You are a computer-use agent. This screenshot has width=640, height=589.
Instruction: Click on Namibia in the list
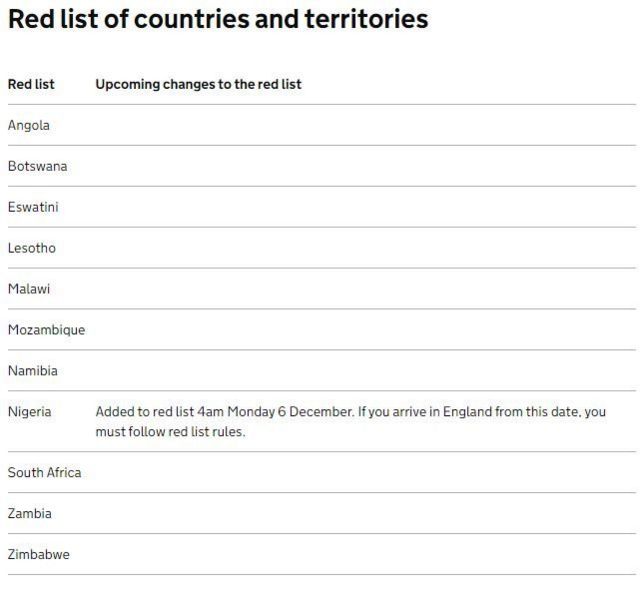33,371
